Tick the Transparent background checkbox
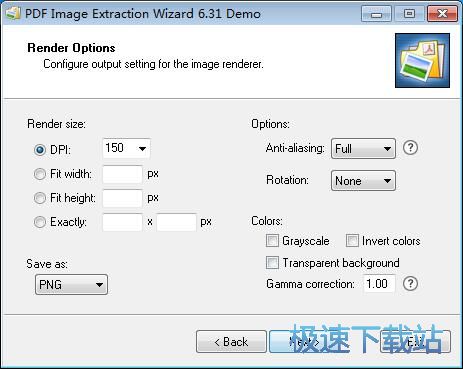Screen dimensions: 463x369 (272, 263)
